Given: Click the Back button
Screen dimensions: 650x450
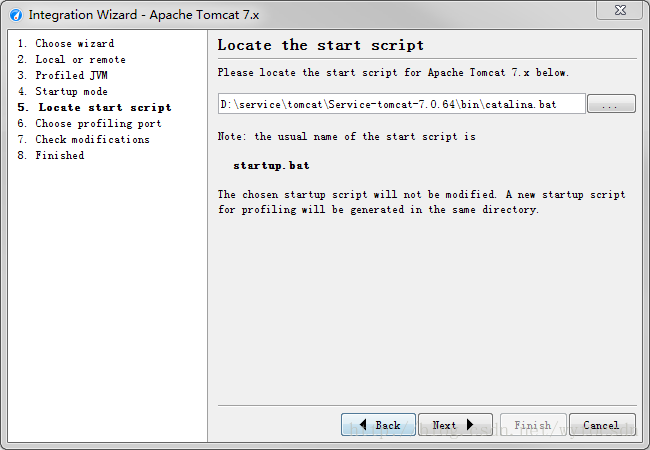Looking at the screenshot, I should point(378,424).
